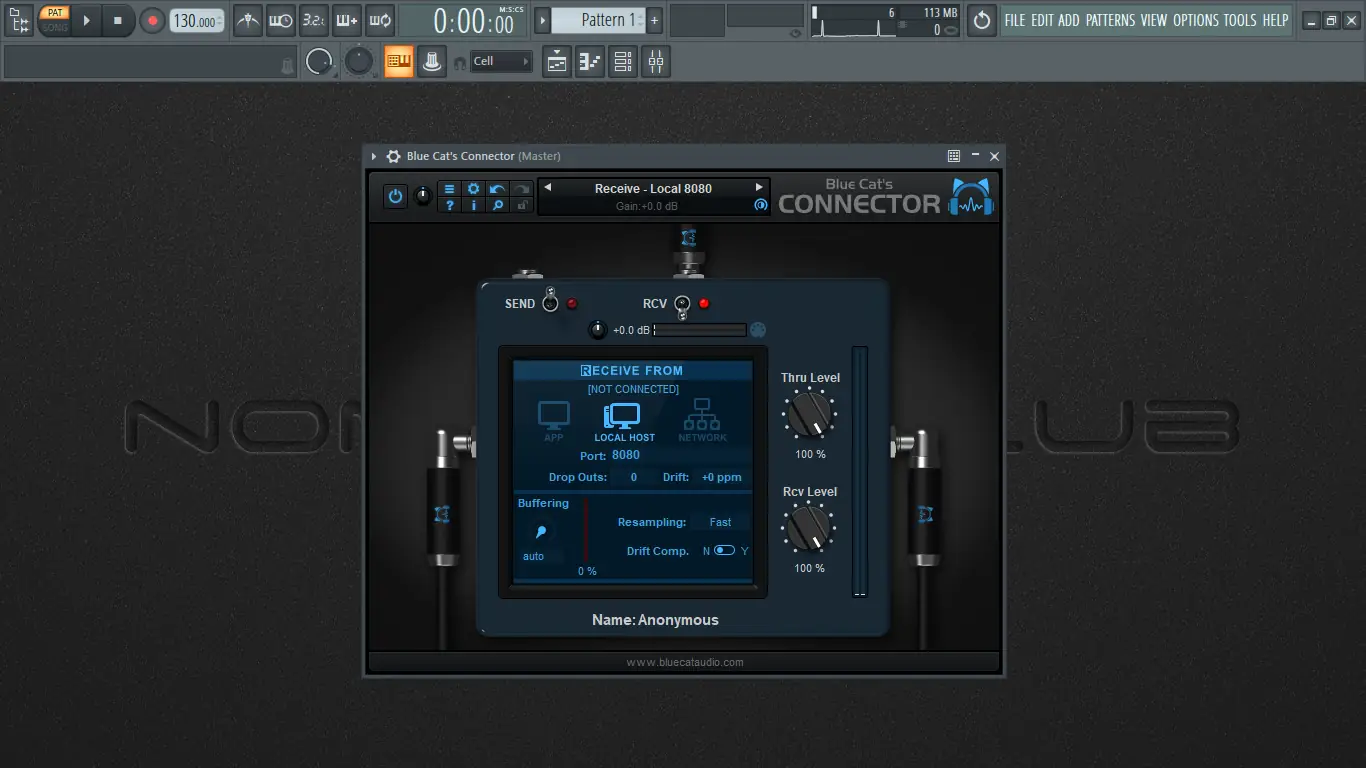
Task: Open the FILE menu
Action: (1015, 20)
